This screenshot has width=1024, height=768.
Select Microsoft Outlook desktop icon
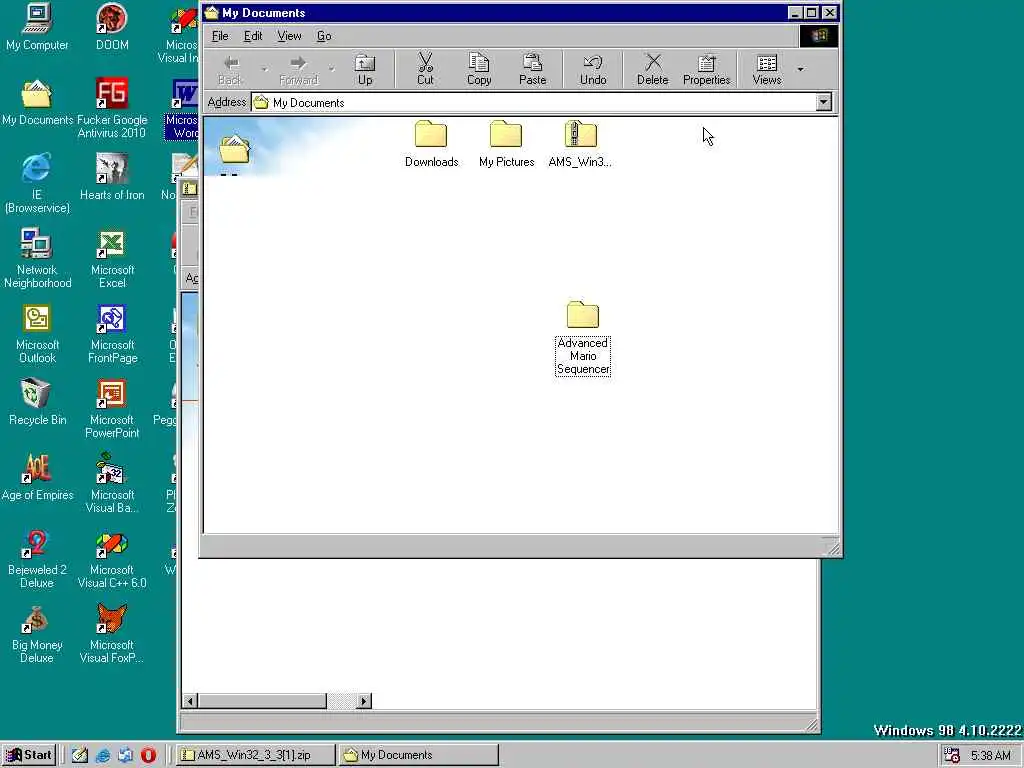click(37, 334)
